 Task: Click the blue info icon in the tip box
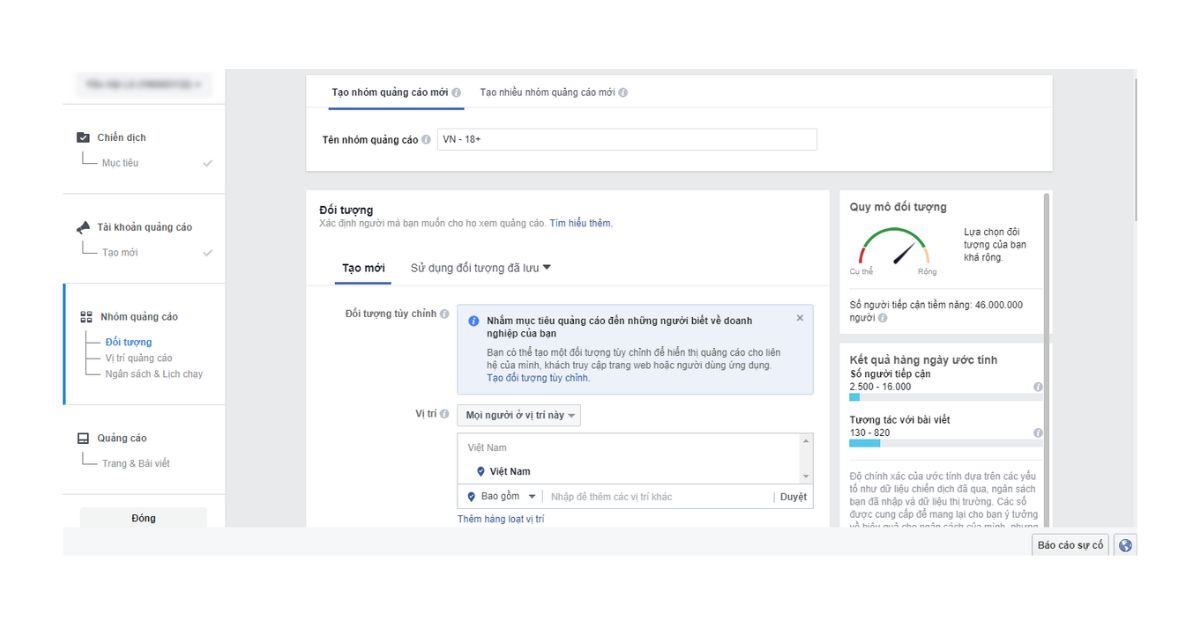coord(474,321)
